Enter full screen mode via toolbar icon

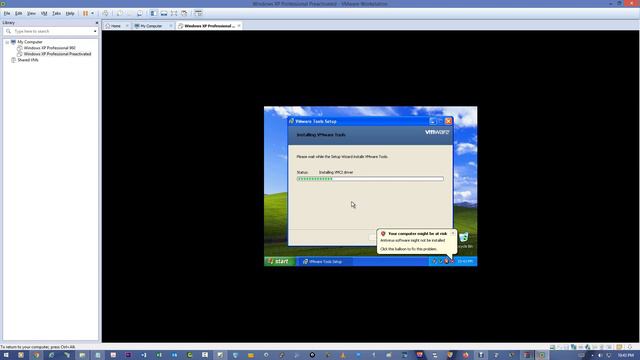pos(174,13)
